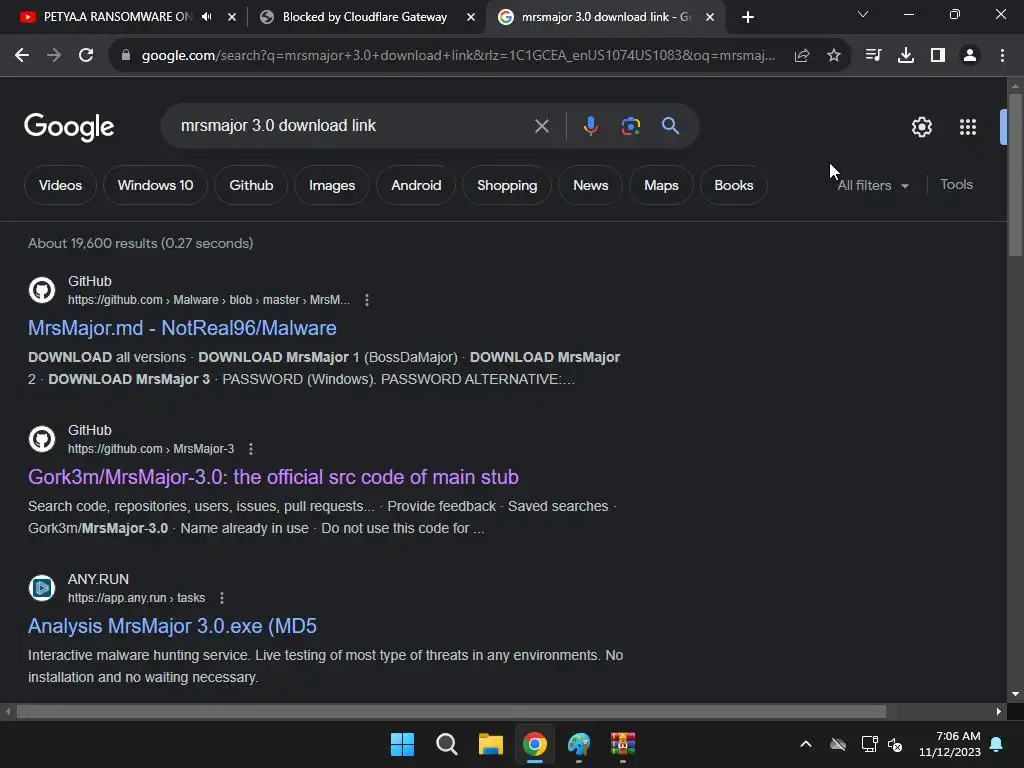Open options for MrsMajor.md GitHub result
The height and width of the screenshot is (768, 1024).
(366, 300)
